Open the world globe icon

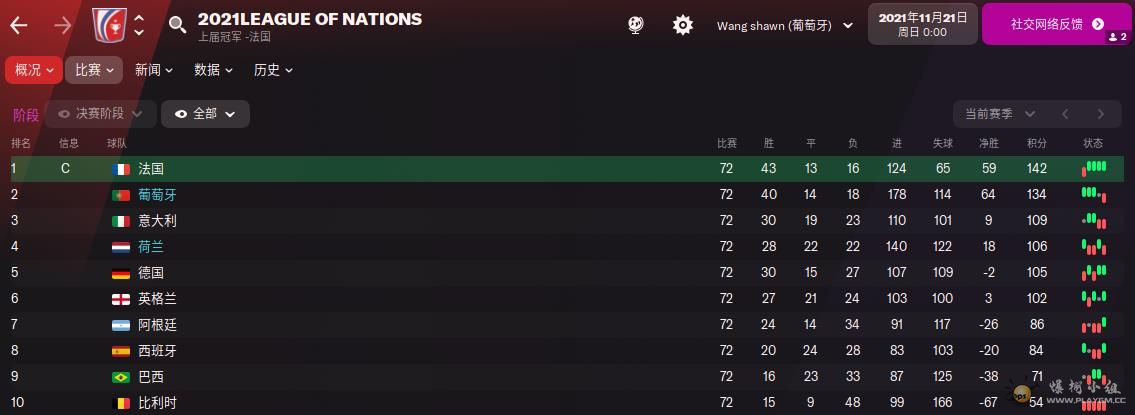(635, 25)
